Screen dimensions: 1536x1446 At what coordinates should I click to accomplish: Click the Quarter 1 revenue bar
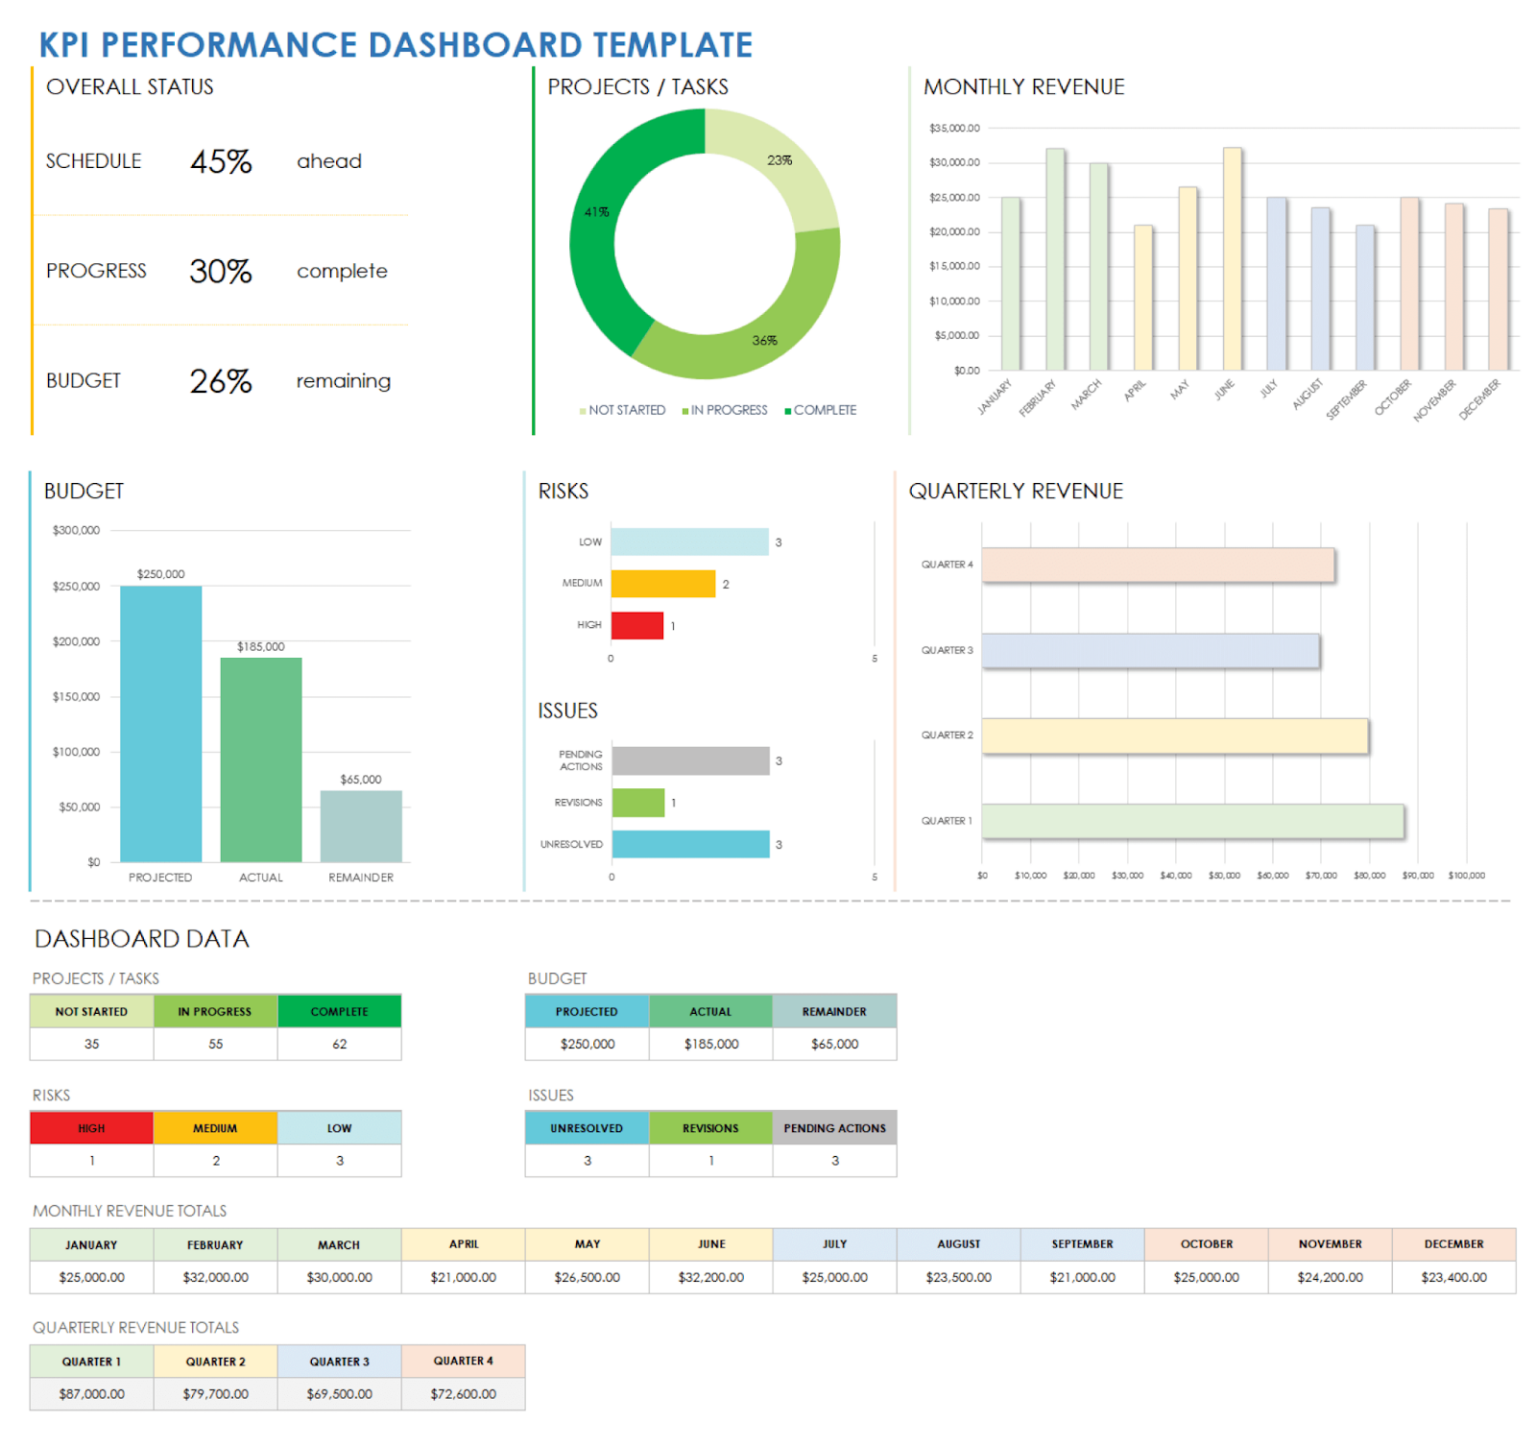pos(1193,821)
